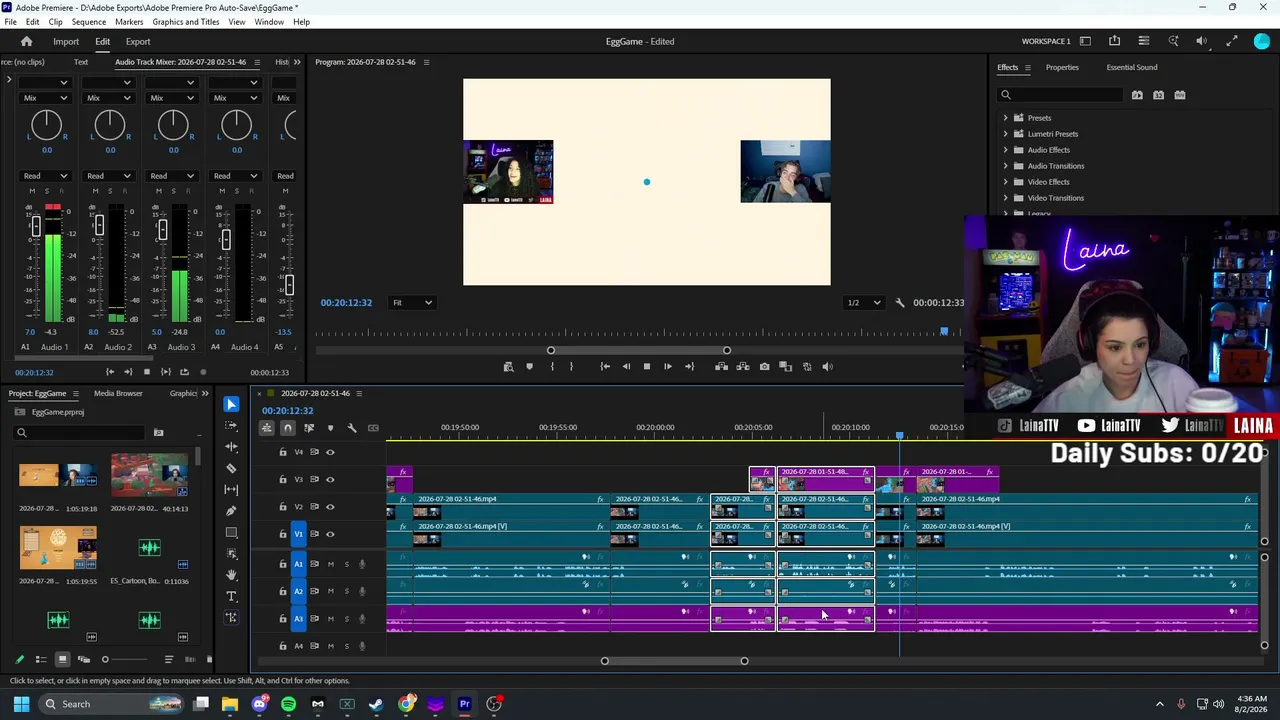Go to the Import workspace

(66, 42)
